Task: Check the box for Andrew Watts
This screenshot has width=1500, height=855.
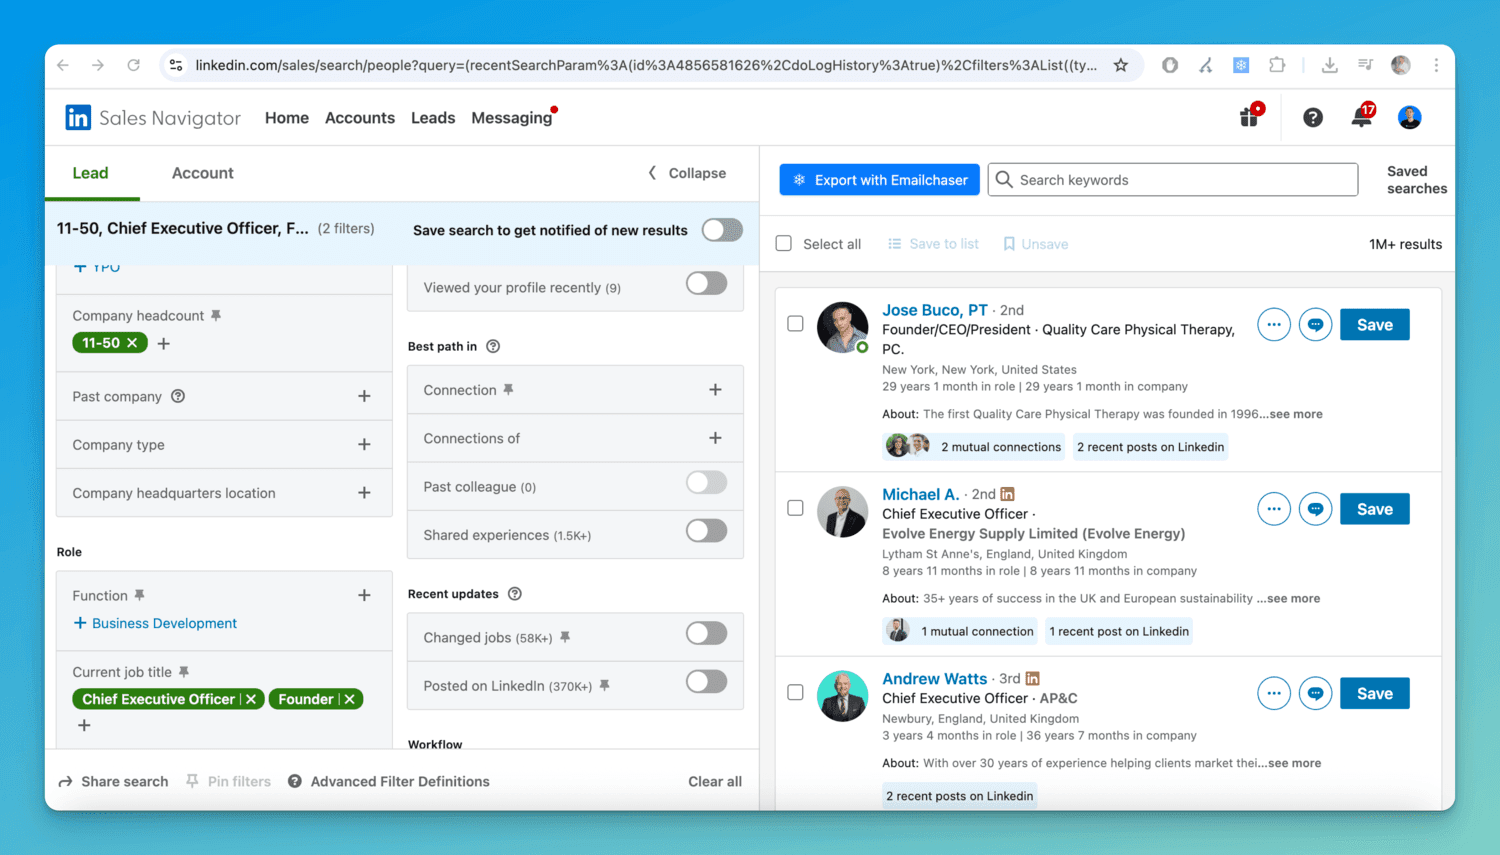Action: tap(795, 692)
